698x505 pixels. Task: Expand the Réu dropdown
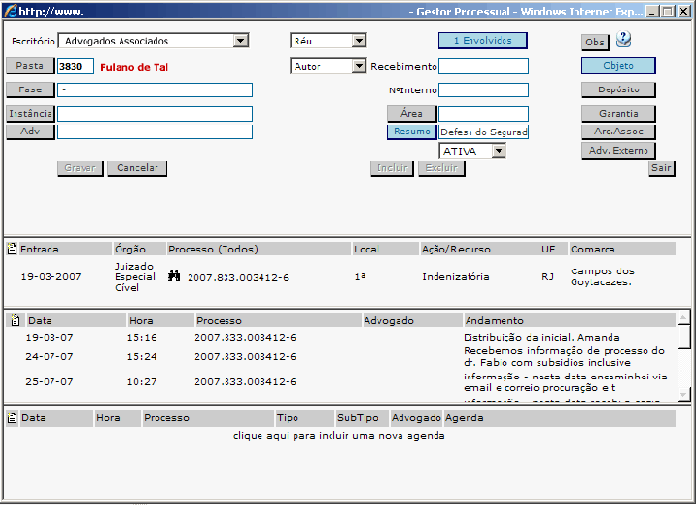tap(358, 41)
